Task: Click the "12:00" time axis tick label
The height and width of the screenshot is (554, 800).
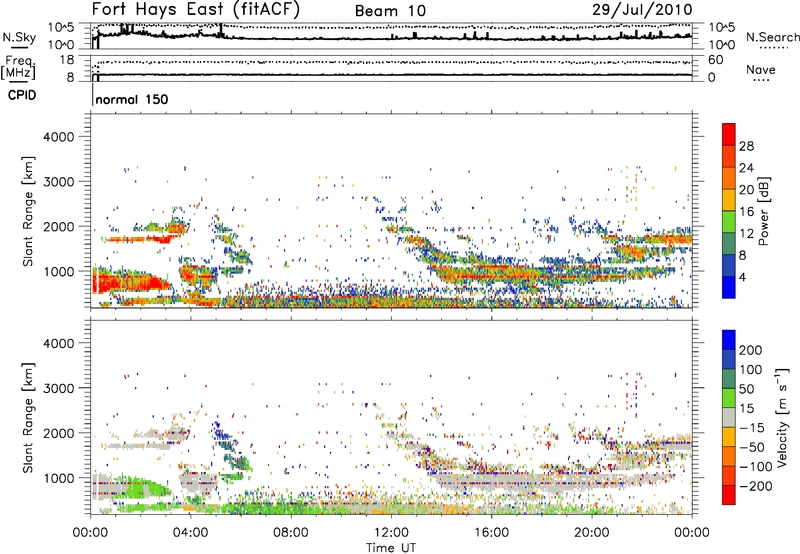Action: (391, 533)
